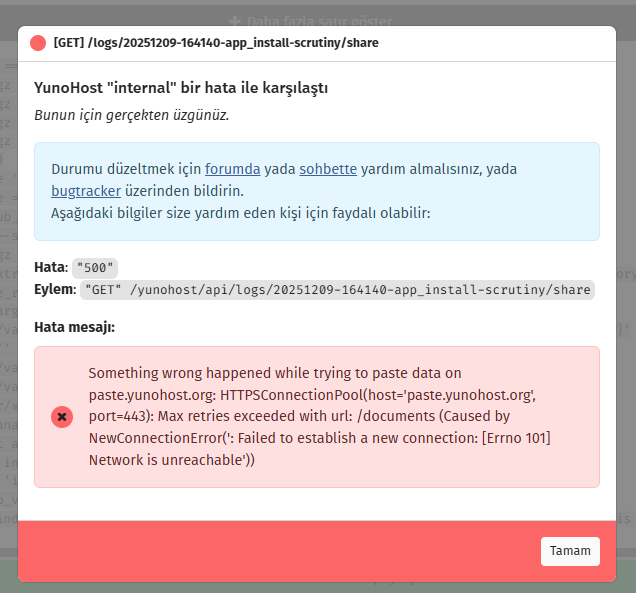Open the 'forumda' help link
Screen dimensions: 636x593
[233, 169]
